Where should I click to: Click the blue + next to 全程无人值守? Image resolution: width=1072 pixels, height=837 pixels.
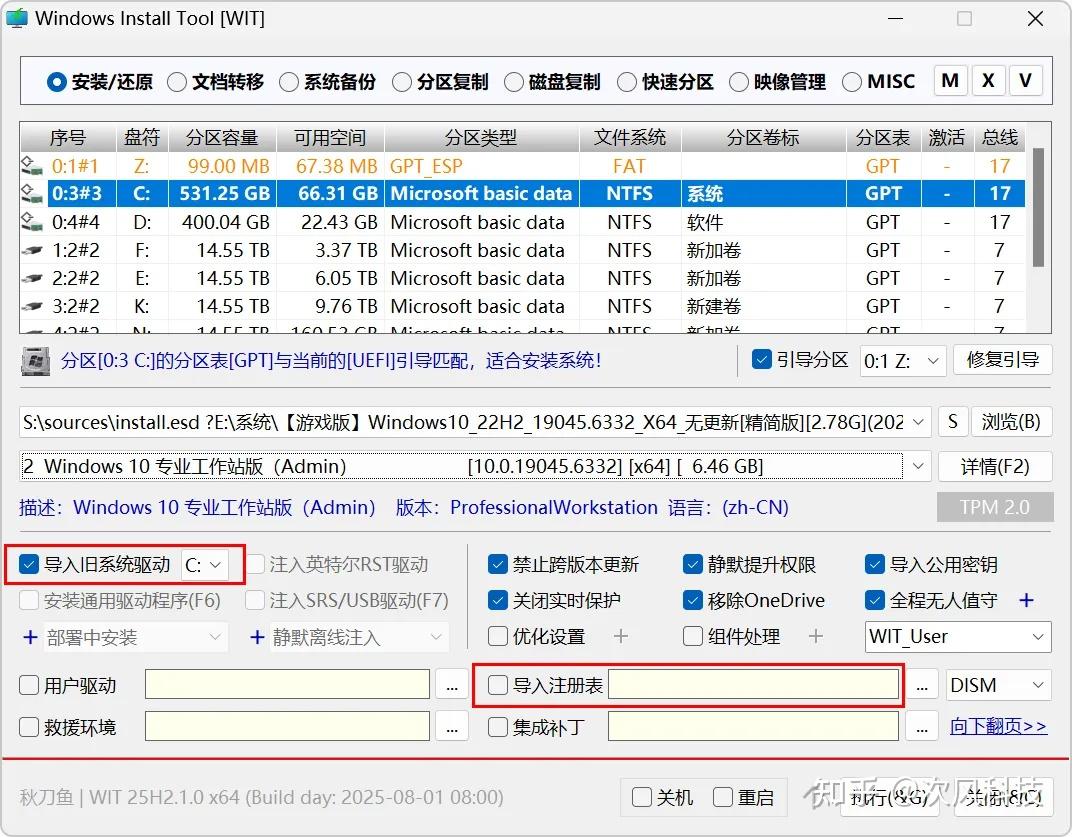click(1026, 601)
